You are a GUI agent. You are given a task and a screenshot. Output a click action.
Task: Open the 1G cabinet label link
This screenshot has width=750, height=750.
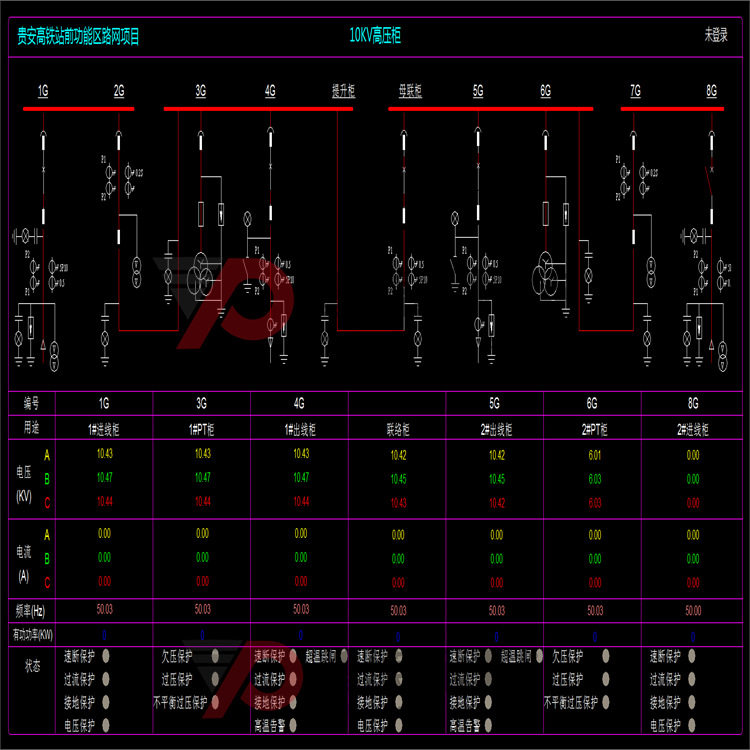click(x=43, y=91)
